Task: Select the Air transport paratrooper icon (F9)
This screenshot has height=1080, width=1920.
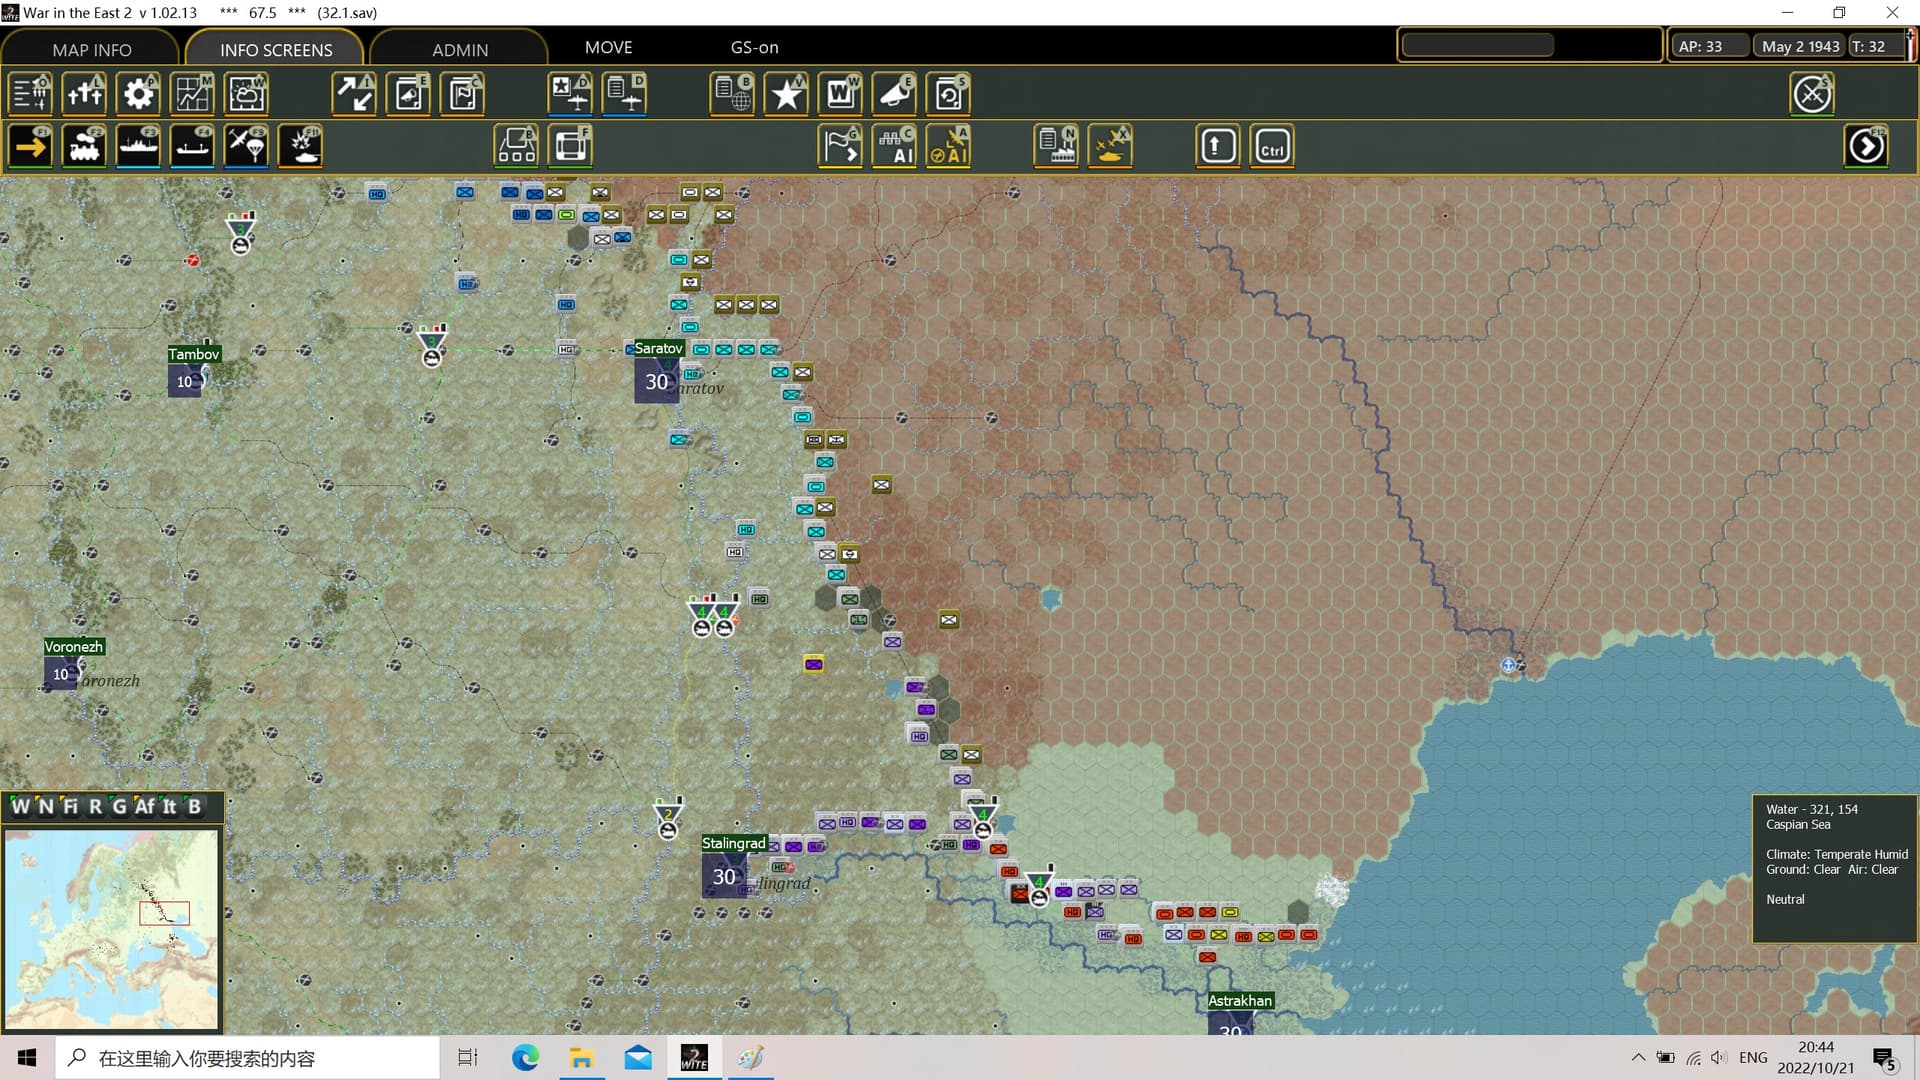Action: (246, 147)
